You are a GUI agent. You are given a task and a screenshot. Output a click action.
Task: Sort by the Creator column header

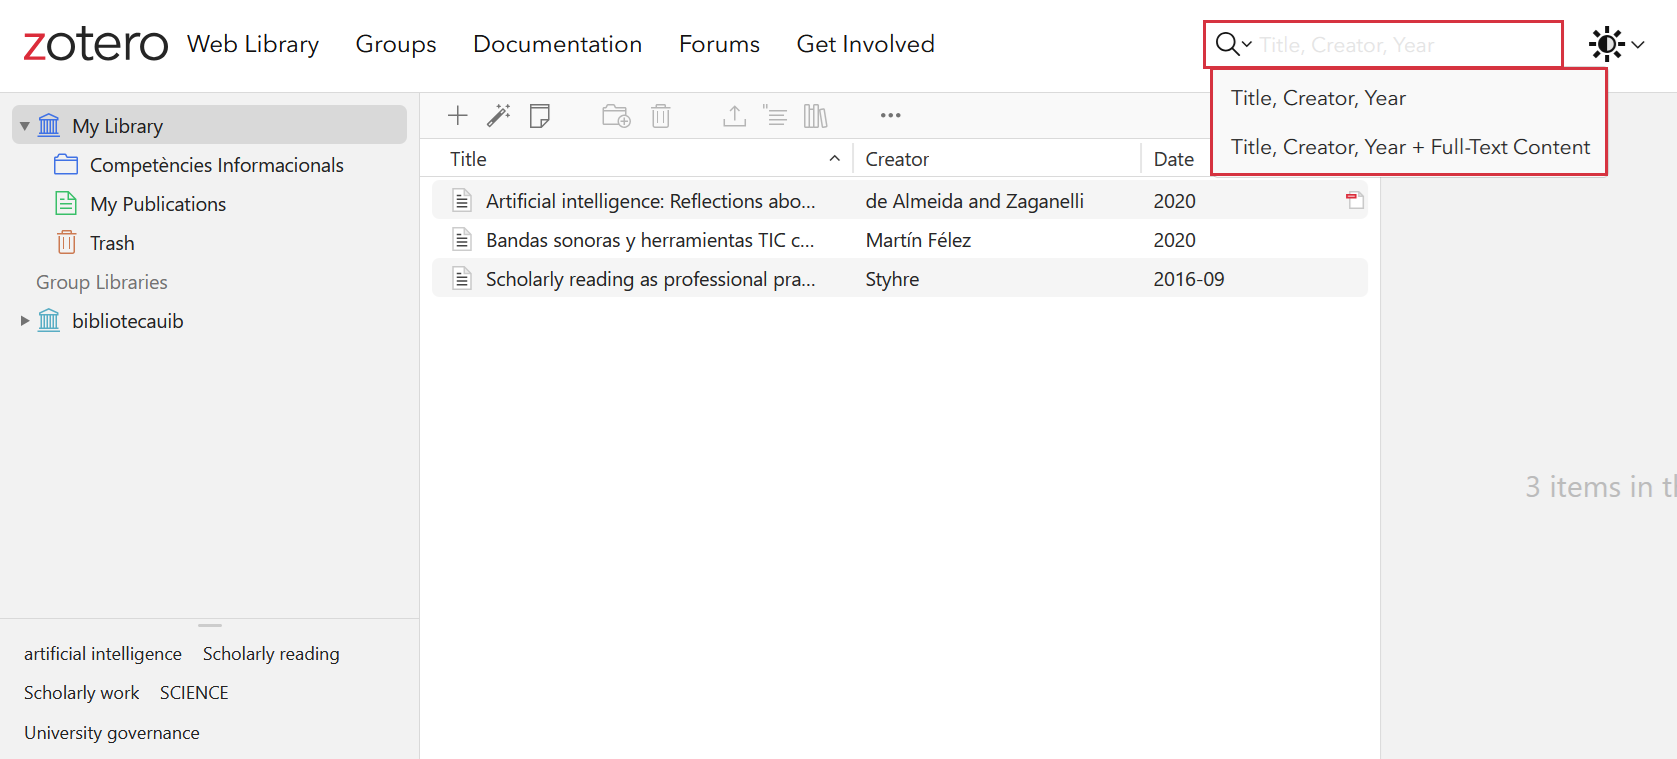(x=996, y=159)
